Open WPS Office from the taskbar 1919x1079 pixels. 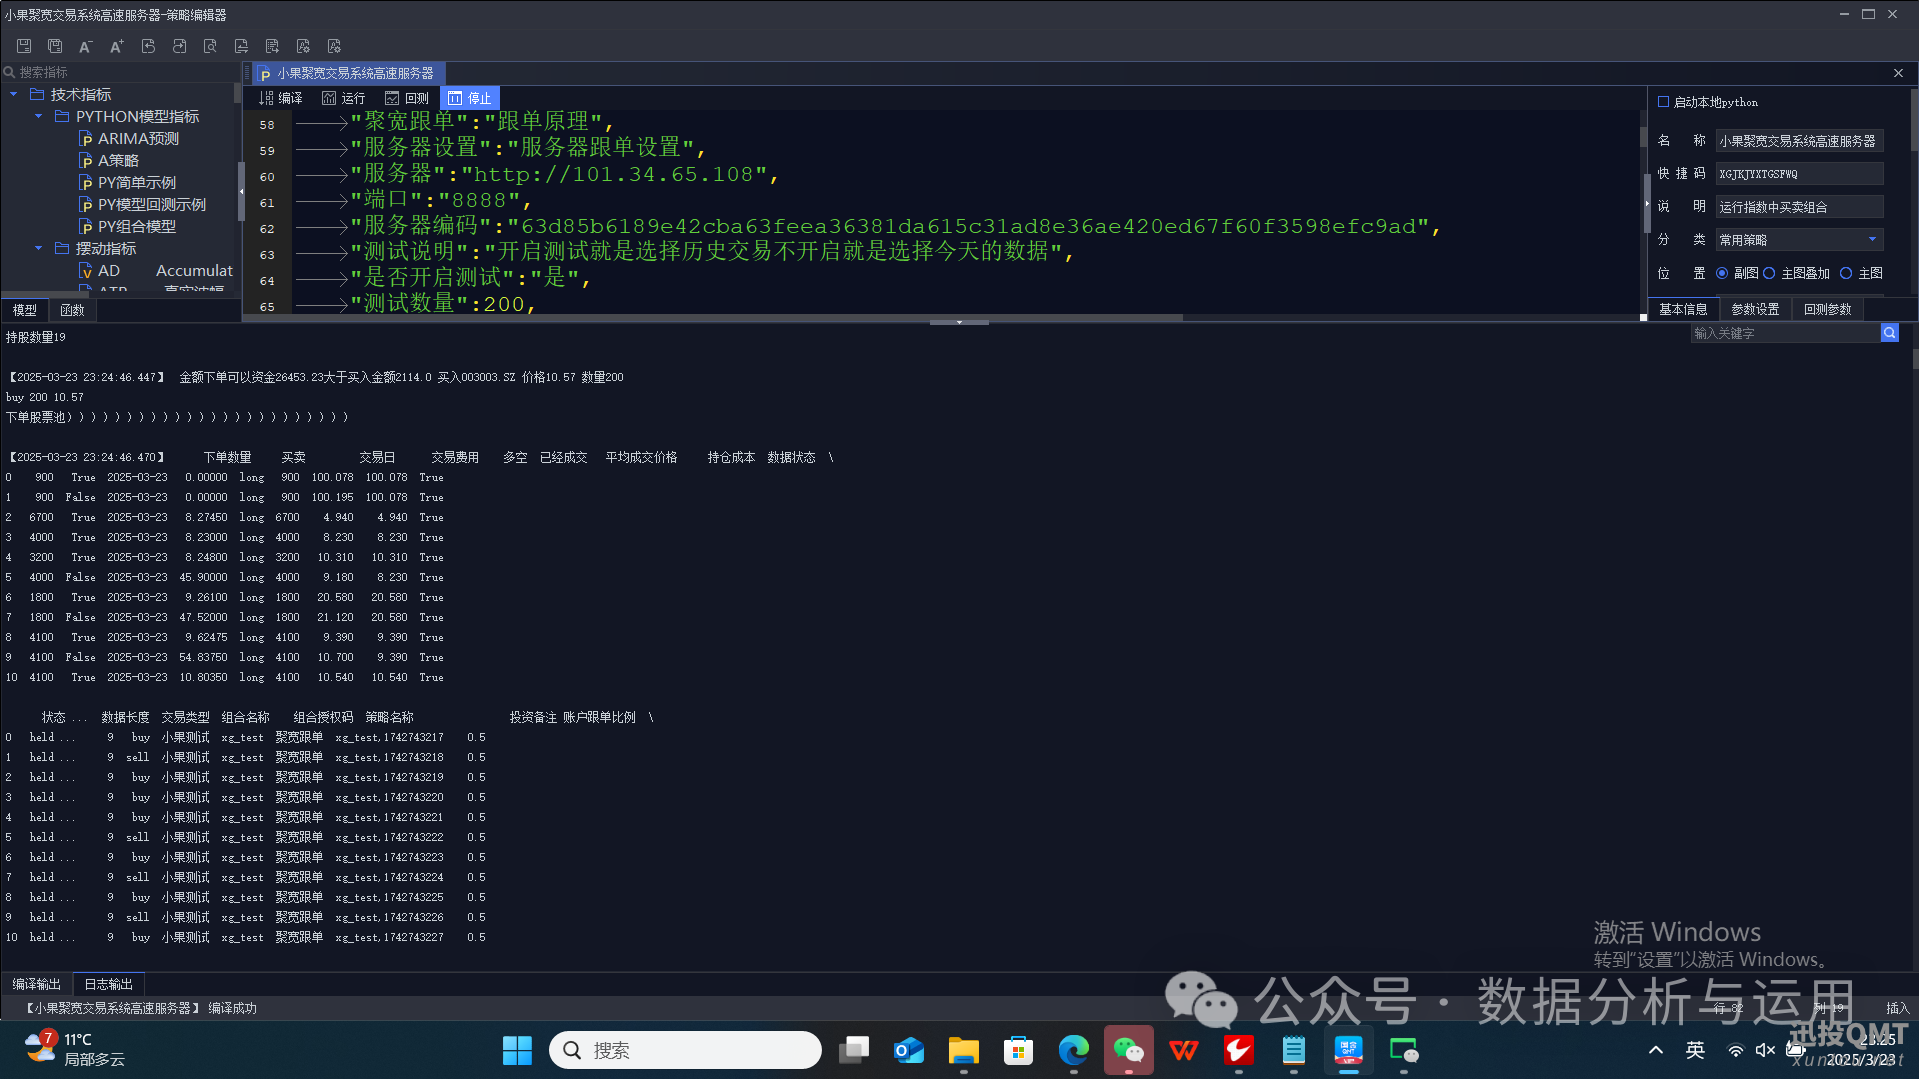pyautogui.click(x=1184, y=1050)
